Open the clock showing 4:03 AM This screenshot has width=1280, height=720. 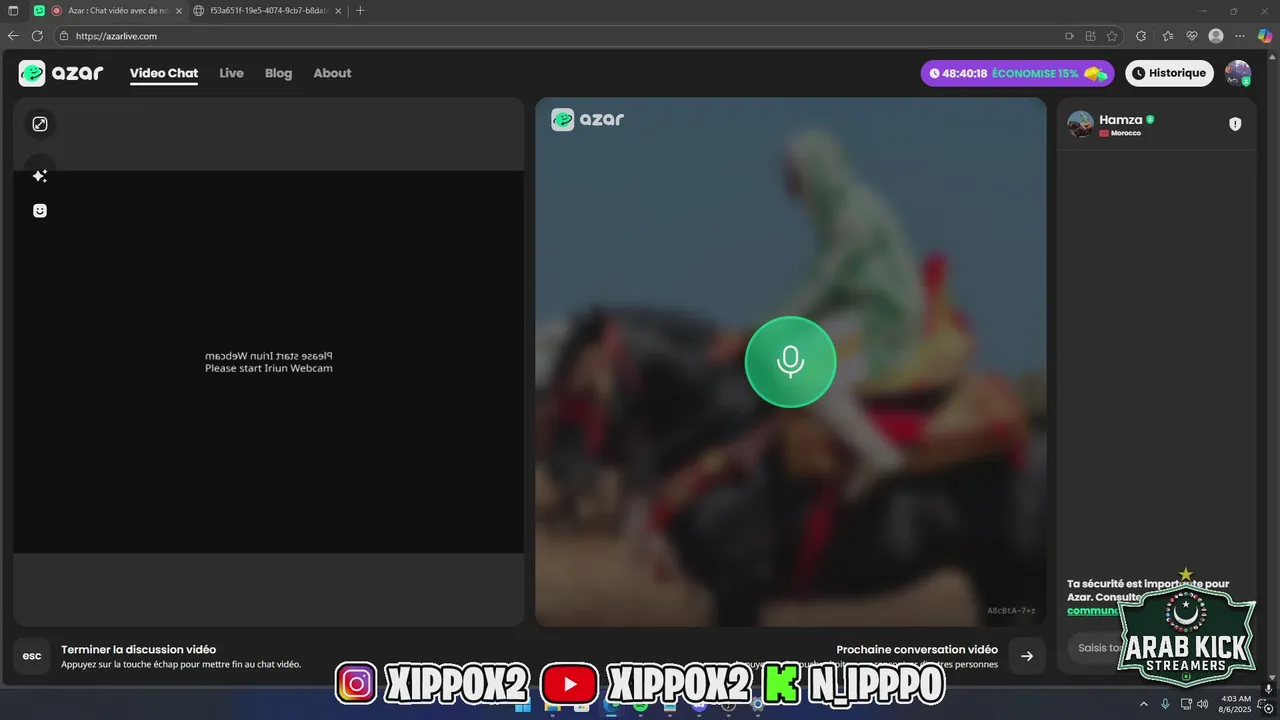point(1236,704)
